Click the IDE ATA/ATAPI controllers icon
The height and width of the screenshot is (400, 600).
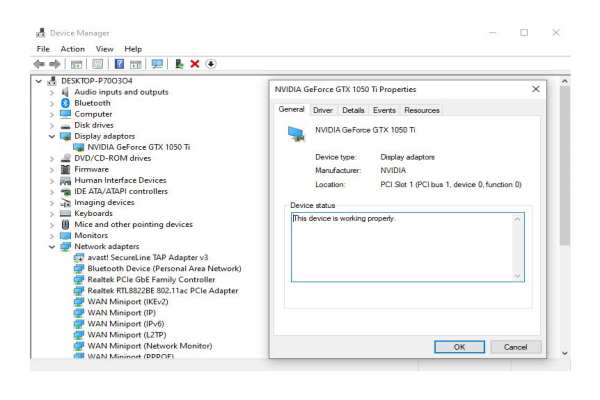65,191
